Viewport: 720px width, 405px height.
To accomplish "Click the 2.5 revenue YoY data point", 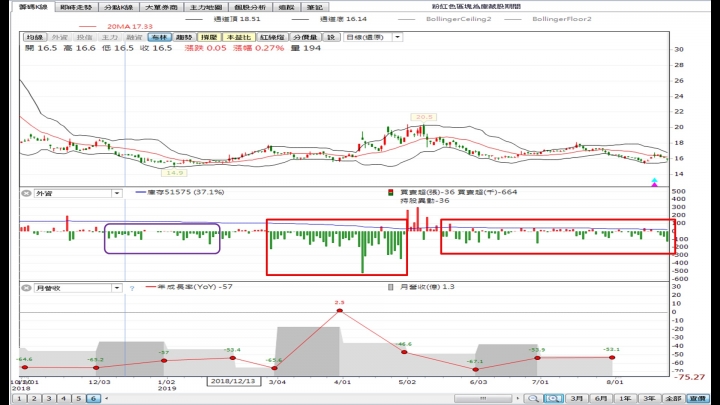I will point(339,310).
